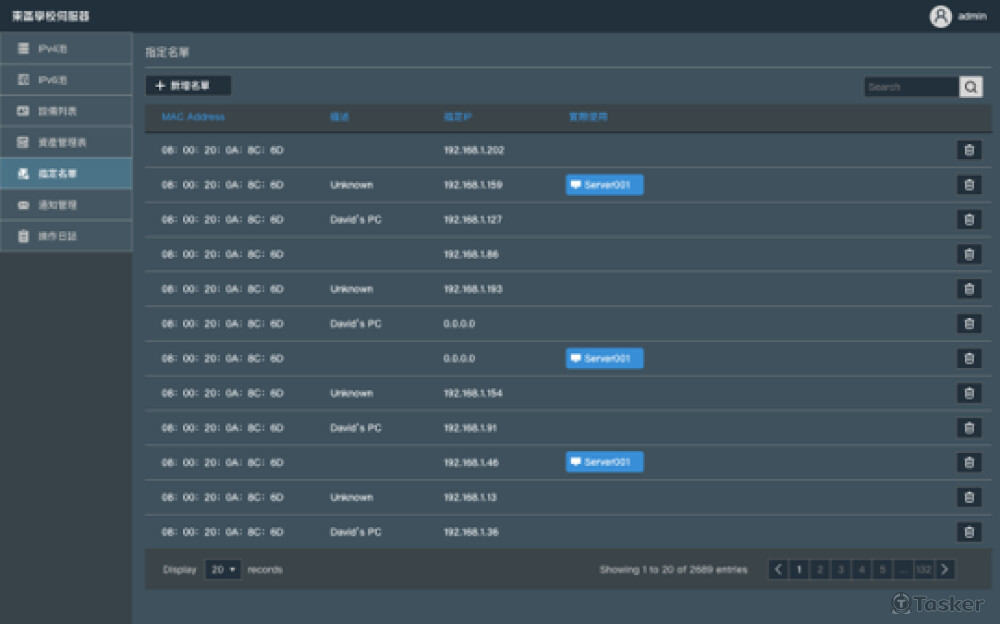Viewport: 1000px width, 624px height.
Task: Click Server001 tag in 192.168.1.159 row
Action: click(604, 185)
